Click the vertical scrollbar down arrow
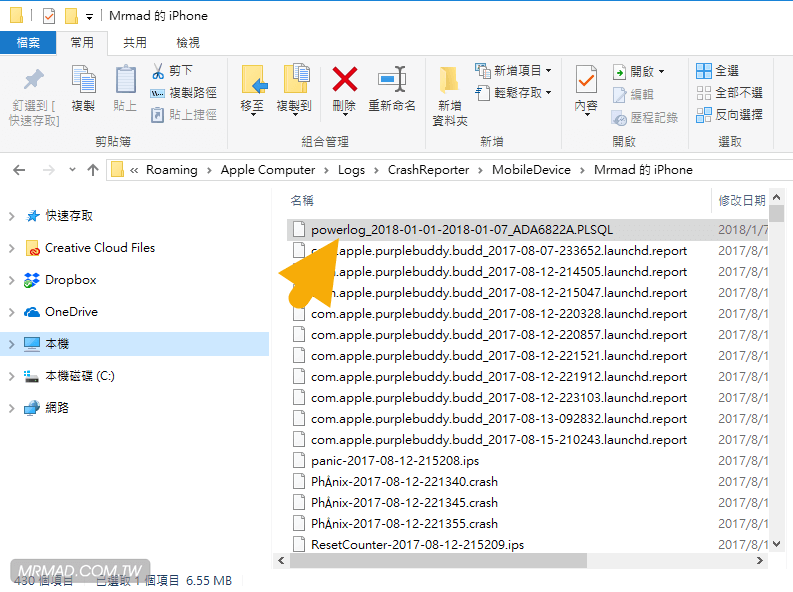 pyautogui.click(x=777, y=544)
